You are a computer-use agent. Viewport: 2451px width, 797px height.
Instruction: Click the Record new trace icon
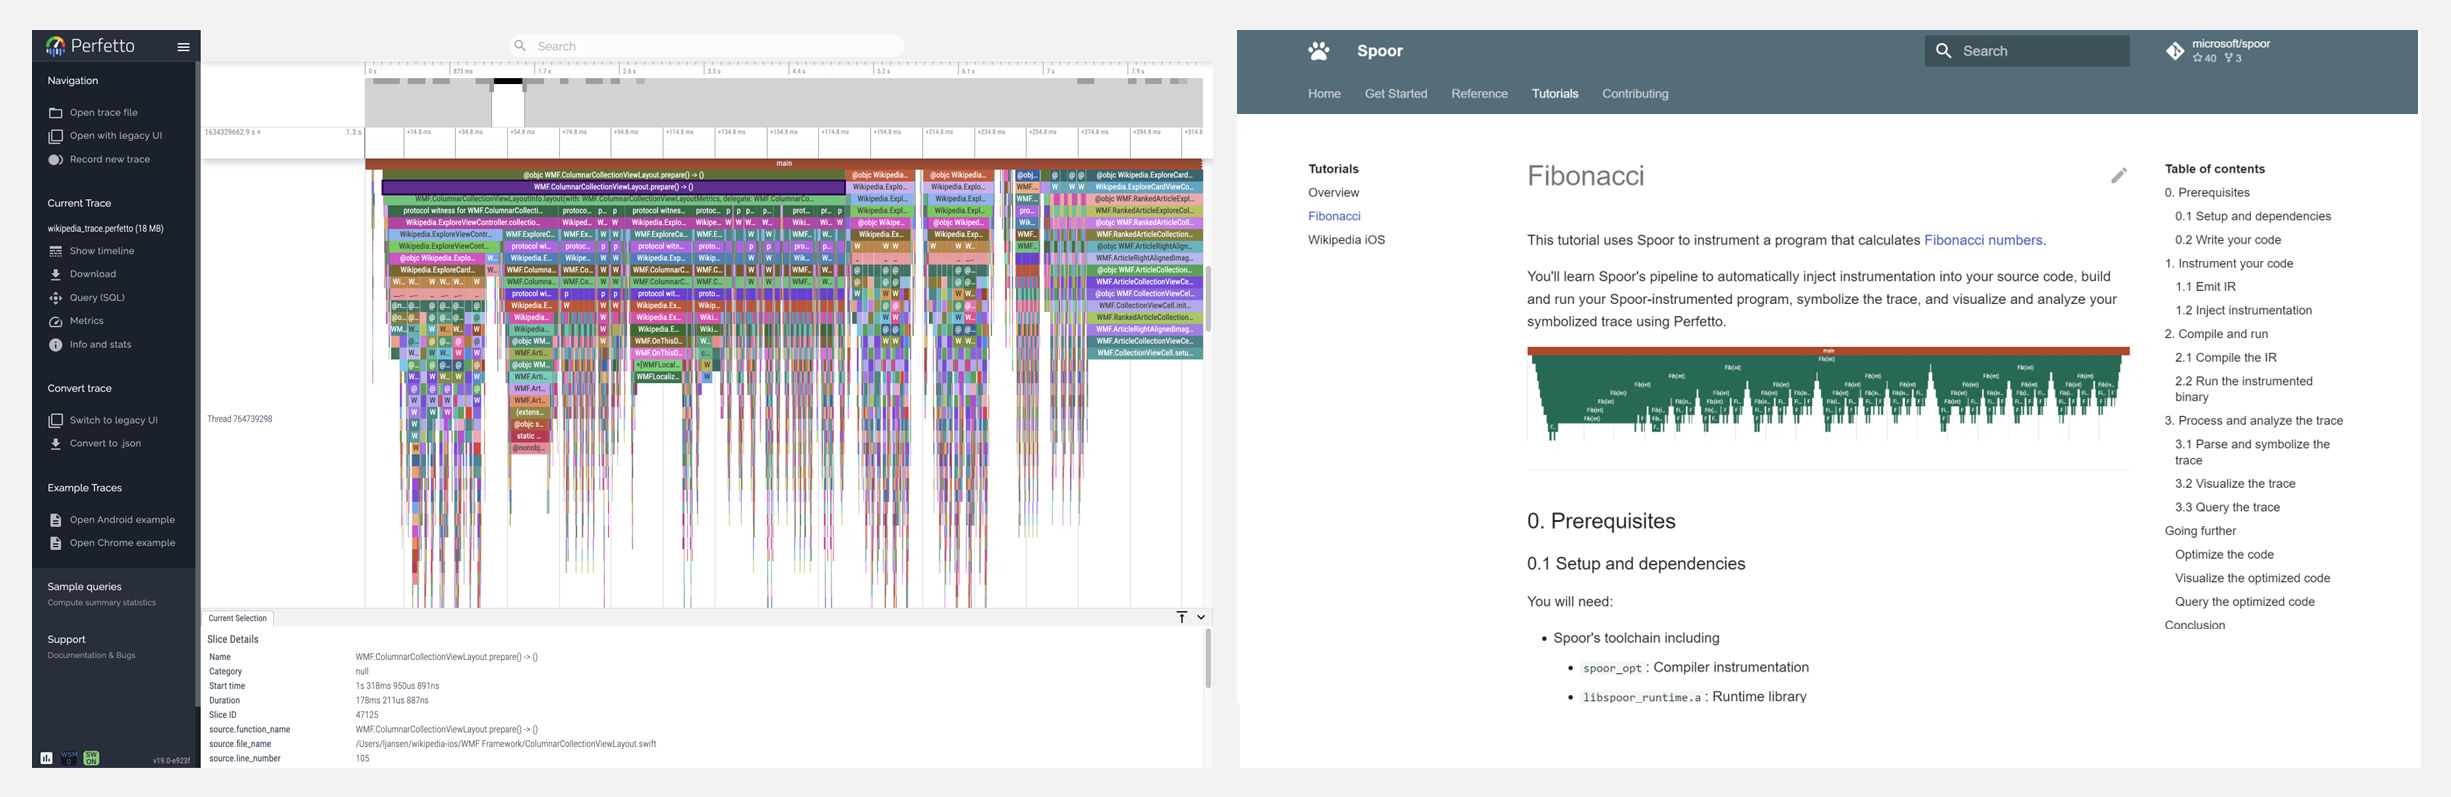[56, 160]
